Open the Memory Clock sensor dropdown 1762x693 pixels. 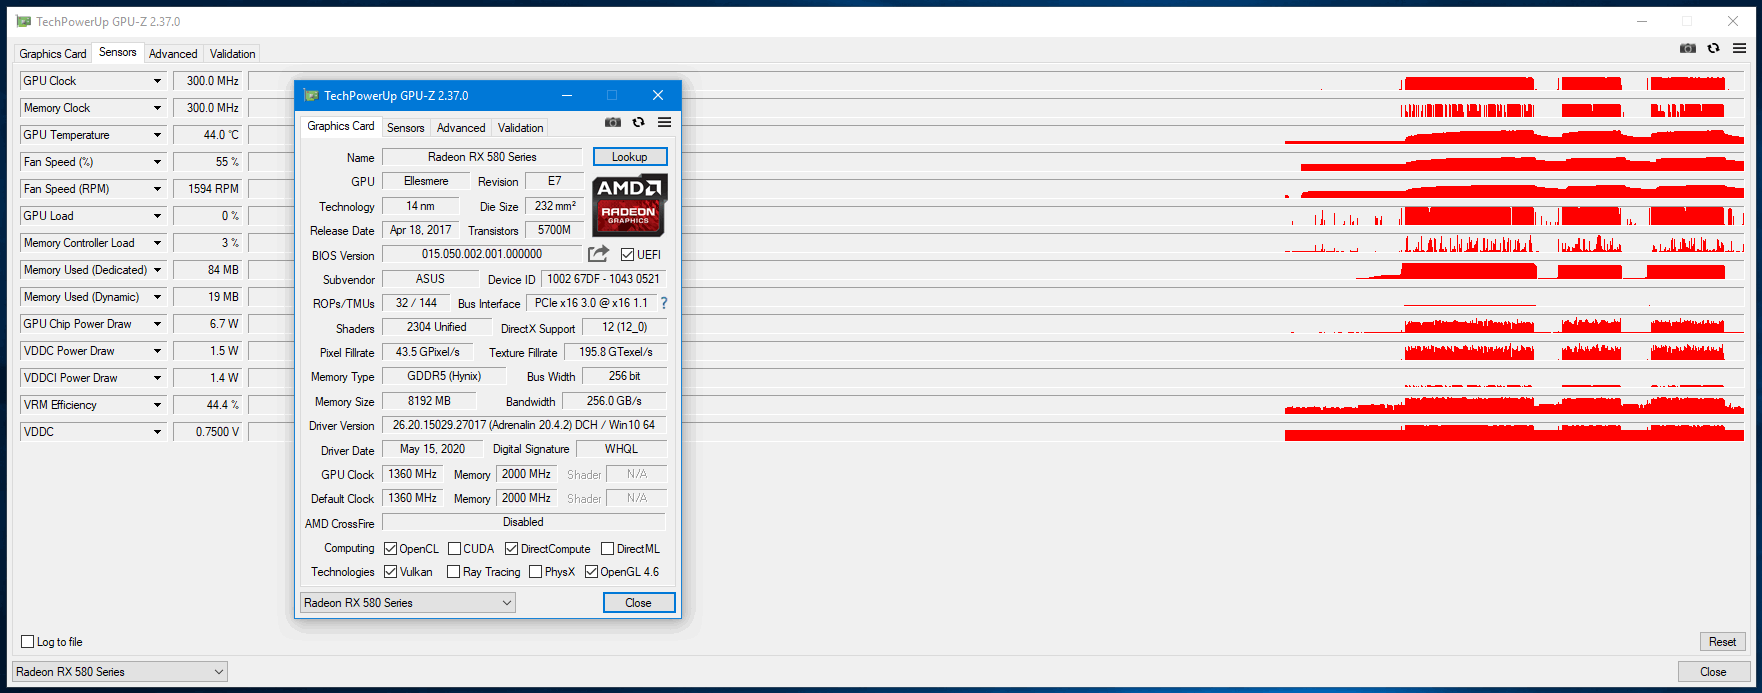tap(157, 108)
